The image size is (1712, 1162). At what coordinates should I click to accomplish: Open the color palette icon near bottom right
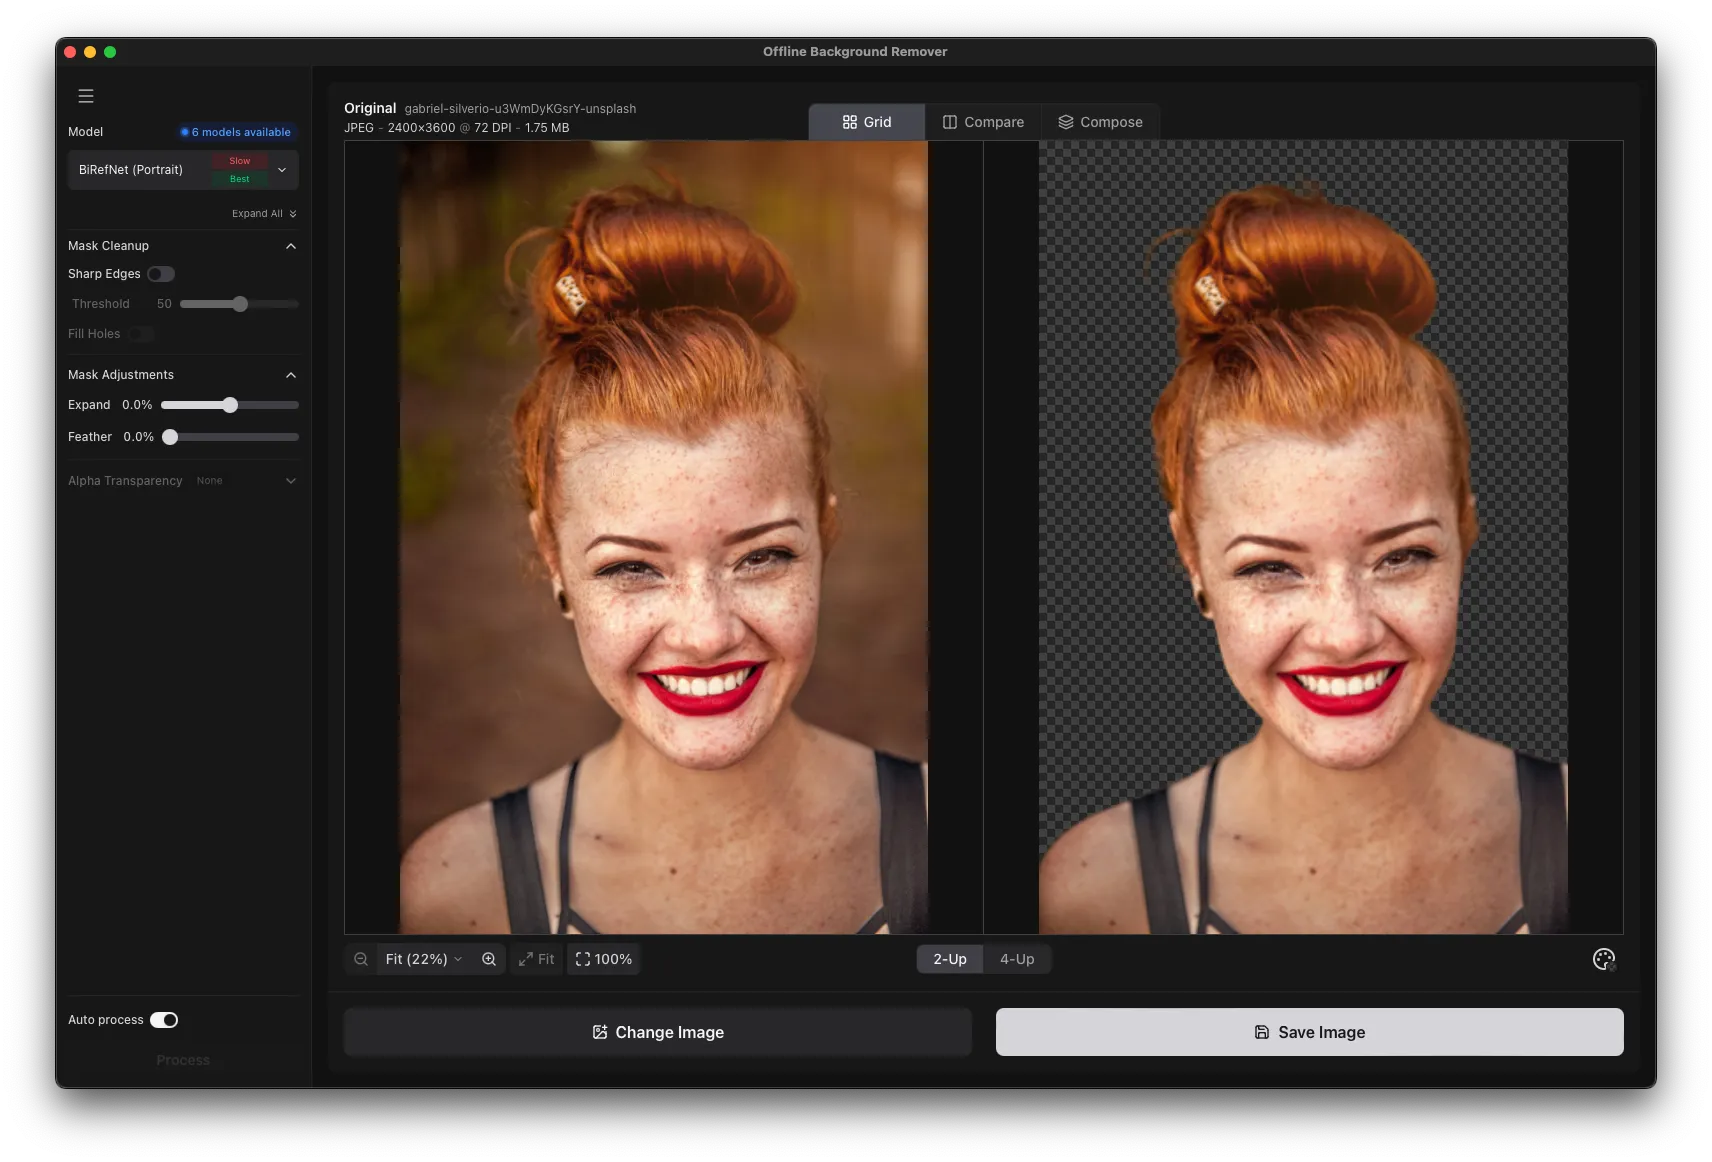(x=1604, y=958)
